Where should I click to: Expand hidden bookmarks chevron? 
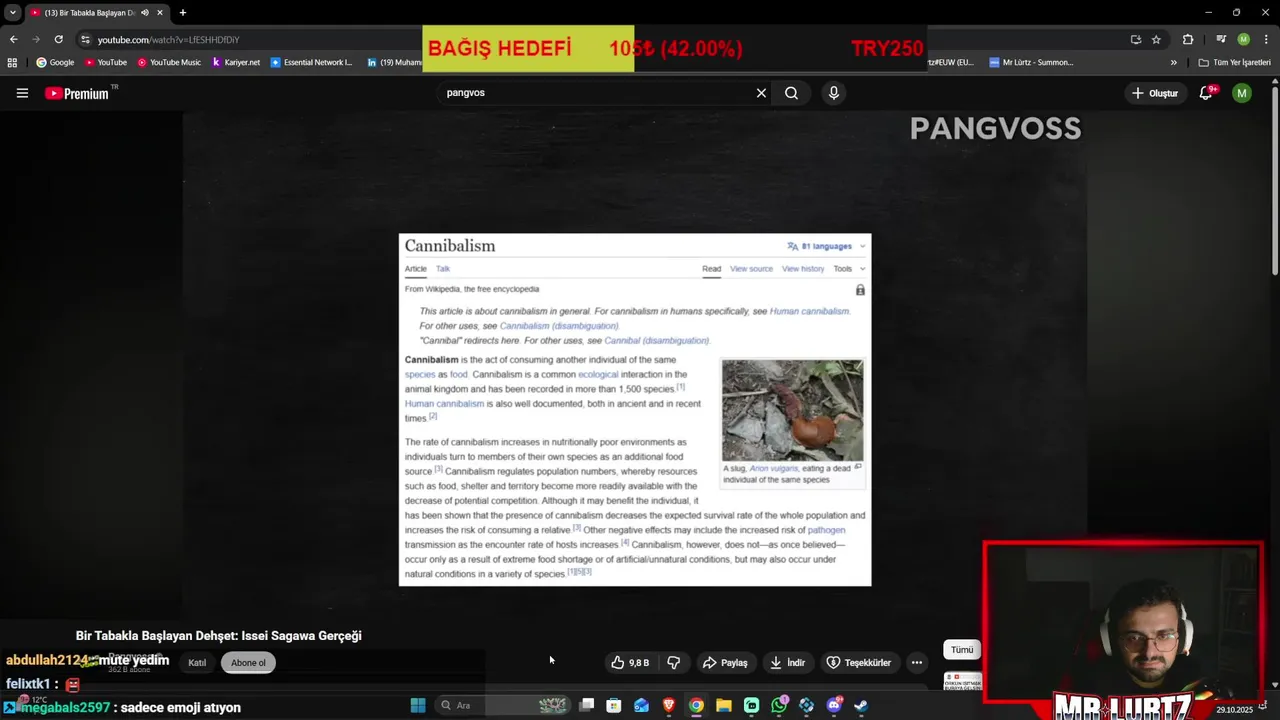pos(1174,62)
